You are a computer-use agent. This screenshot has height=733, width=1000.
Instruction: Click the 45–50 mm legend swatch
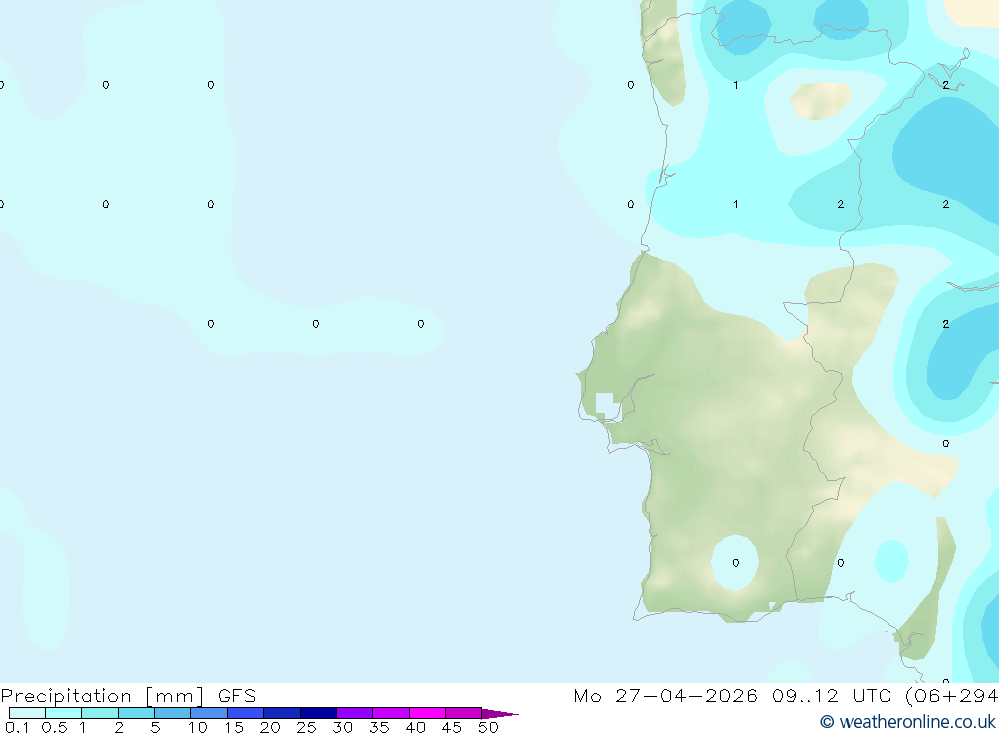point(464,713)
